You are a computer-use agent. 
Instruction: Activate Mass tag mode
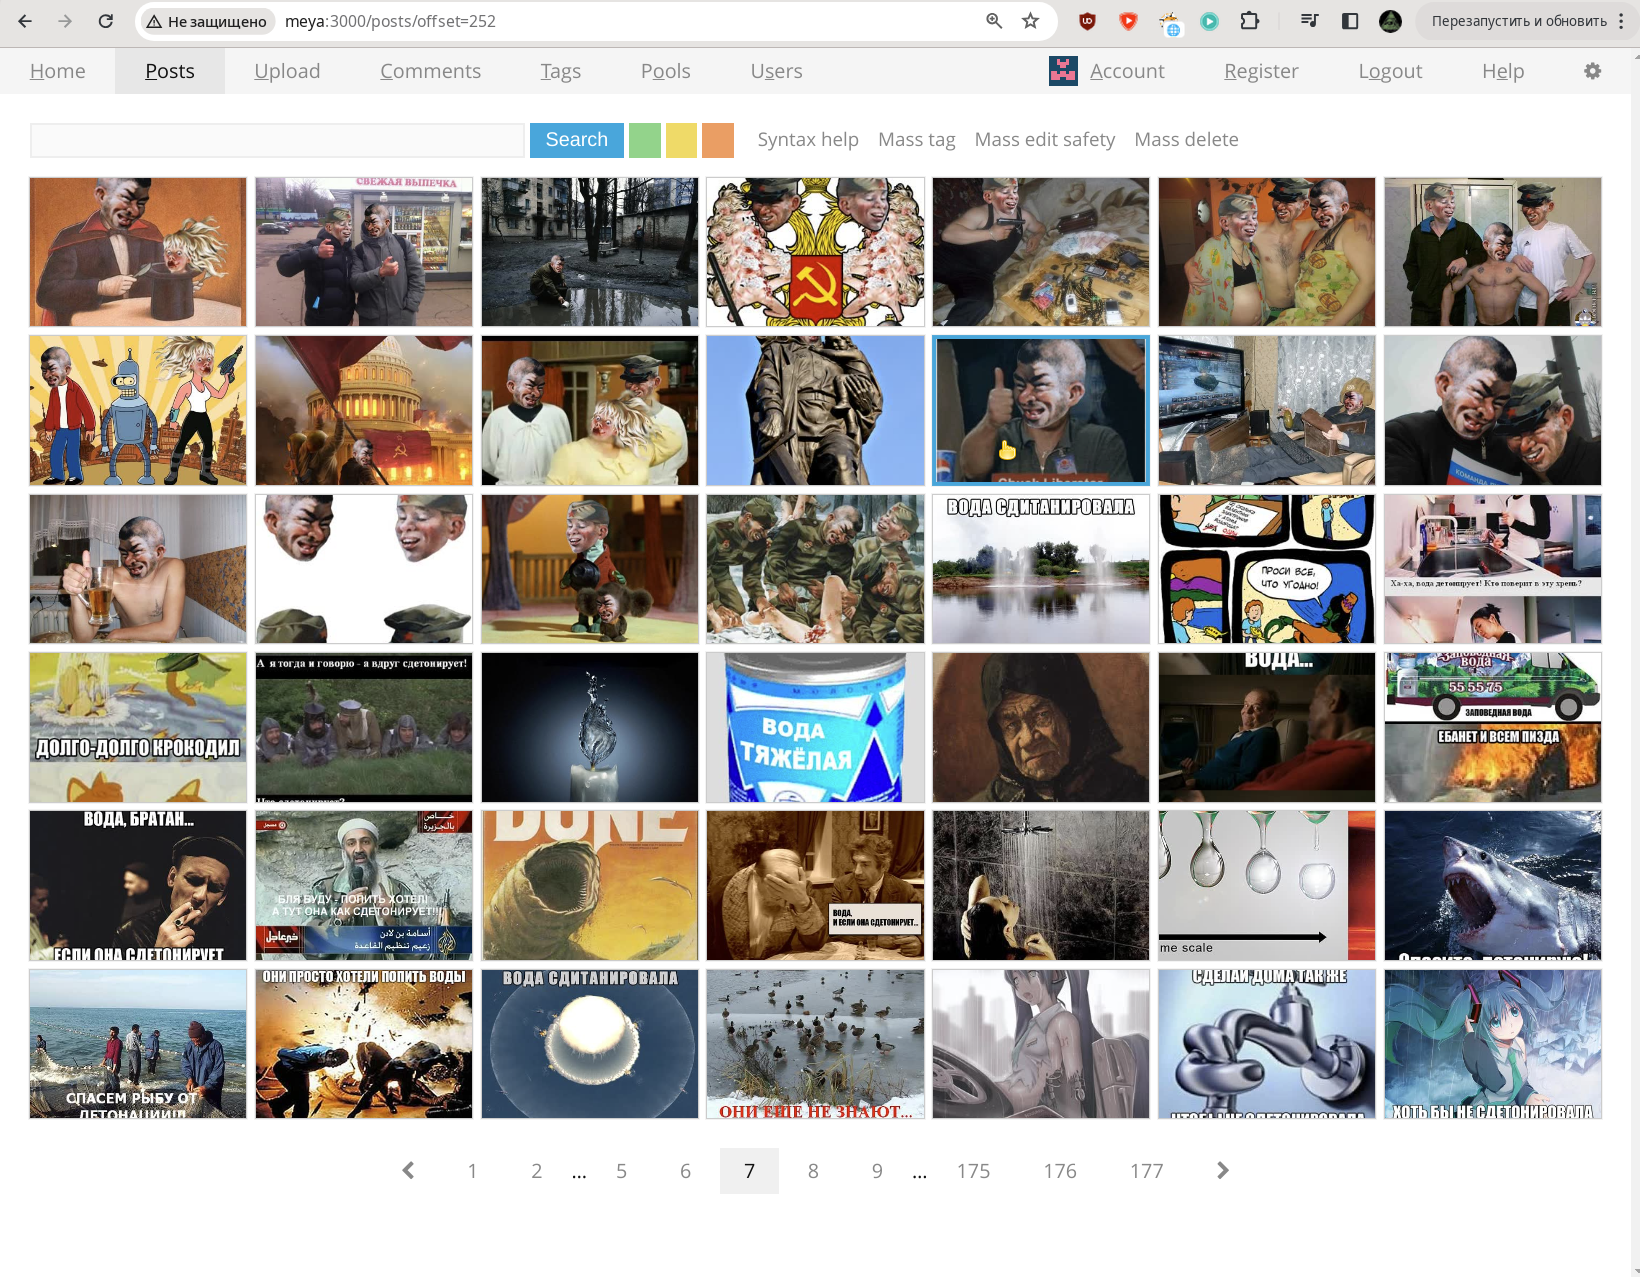point(917,140)
